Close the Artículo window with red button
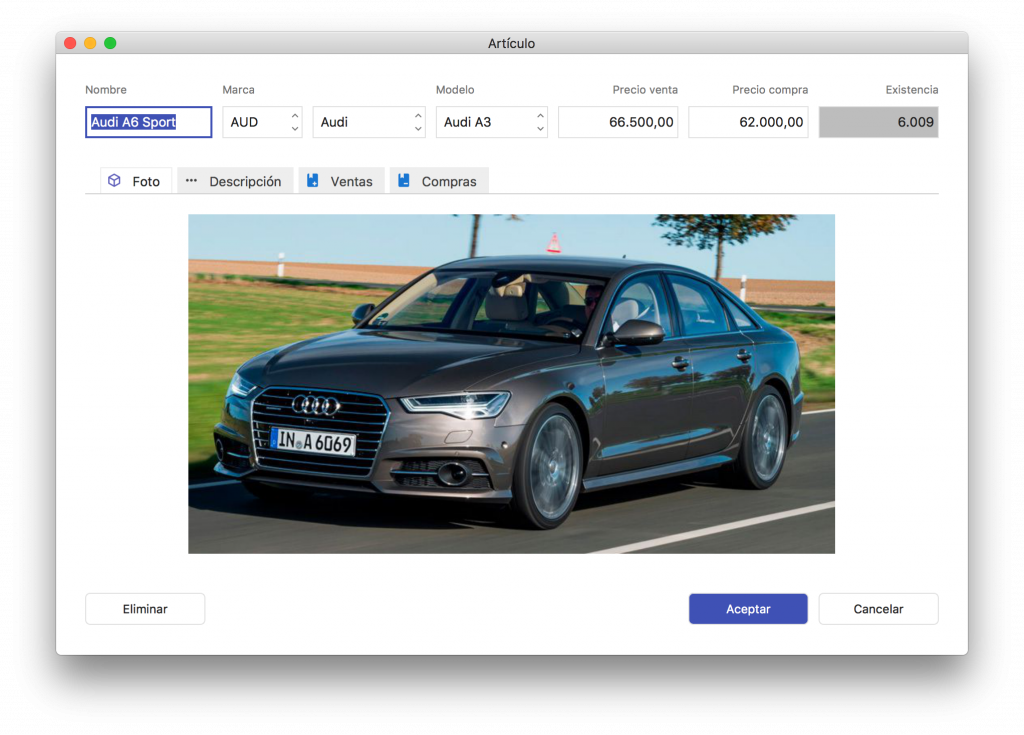The image size is (1024, 735). pyautogui.click(x=70, y=43)
